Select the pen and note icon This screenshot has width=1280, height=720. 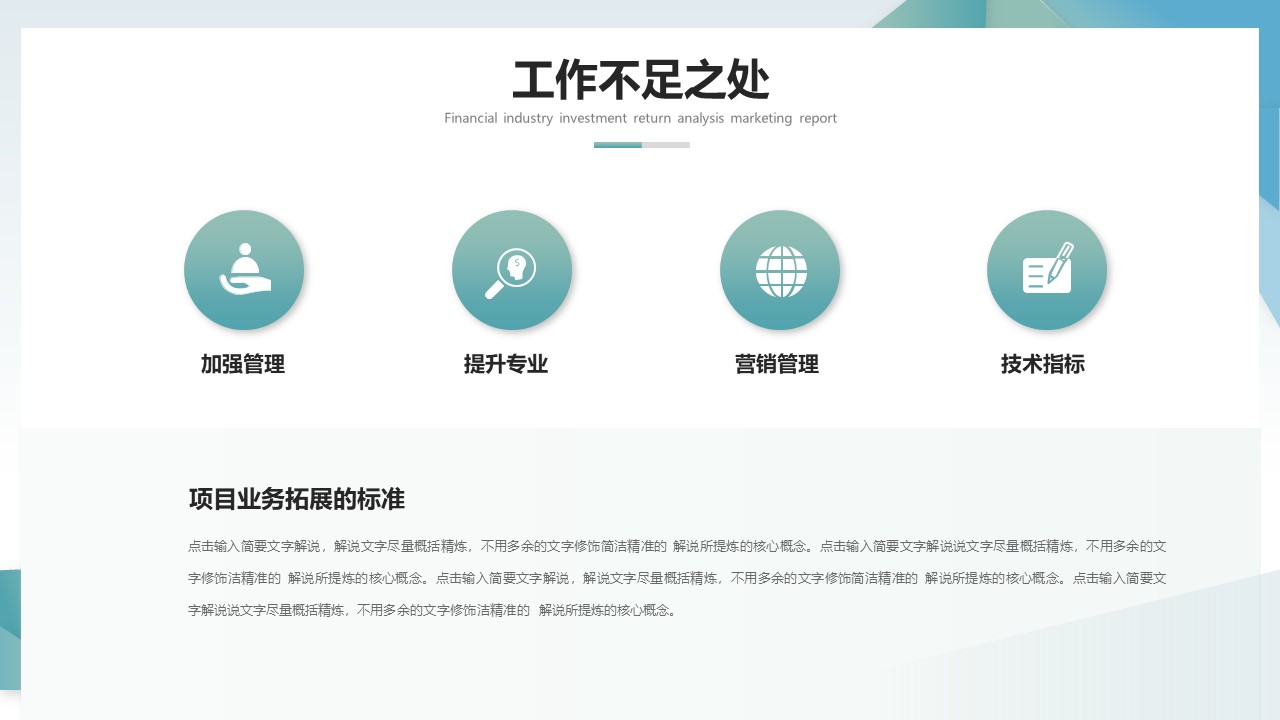[1047, 270]
